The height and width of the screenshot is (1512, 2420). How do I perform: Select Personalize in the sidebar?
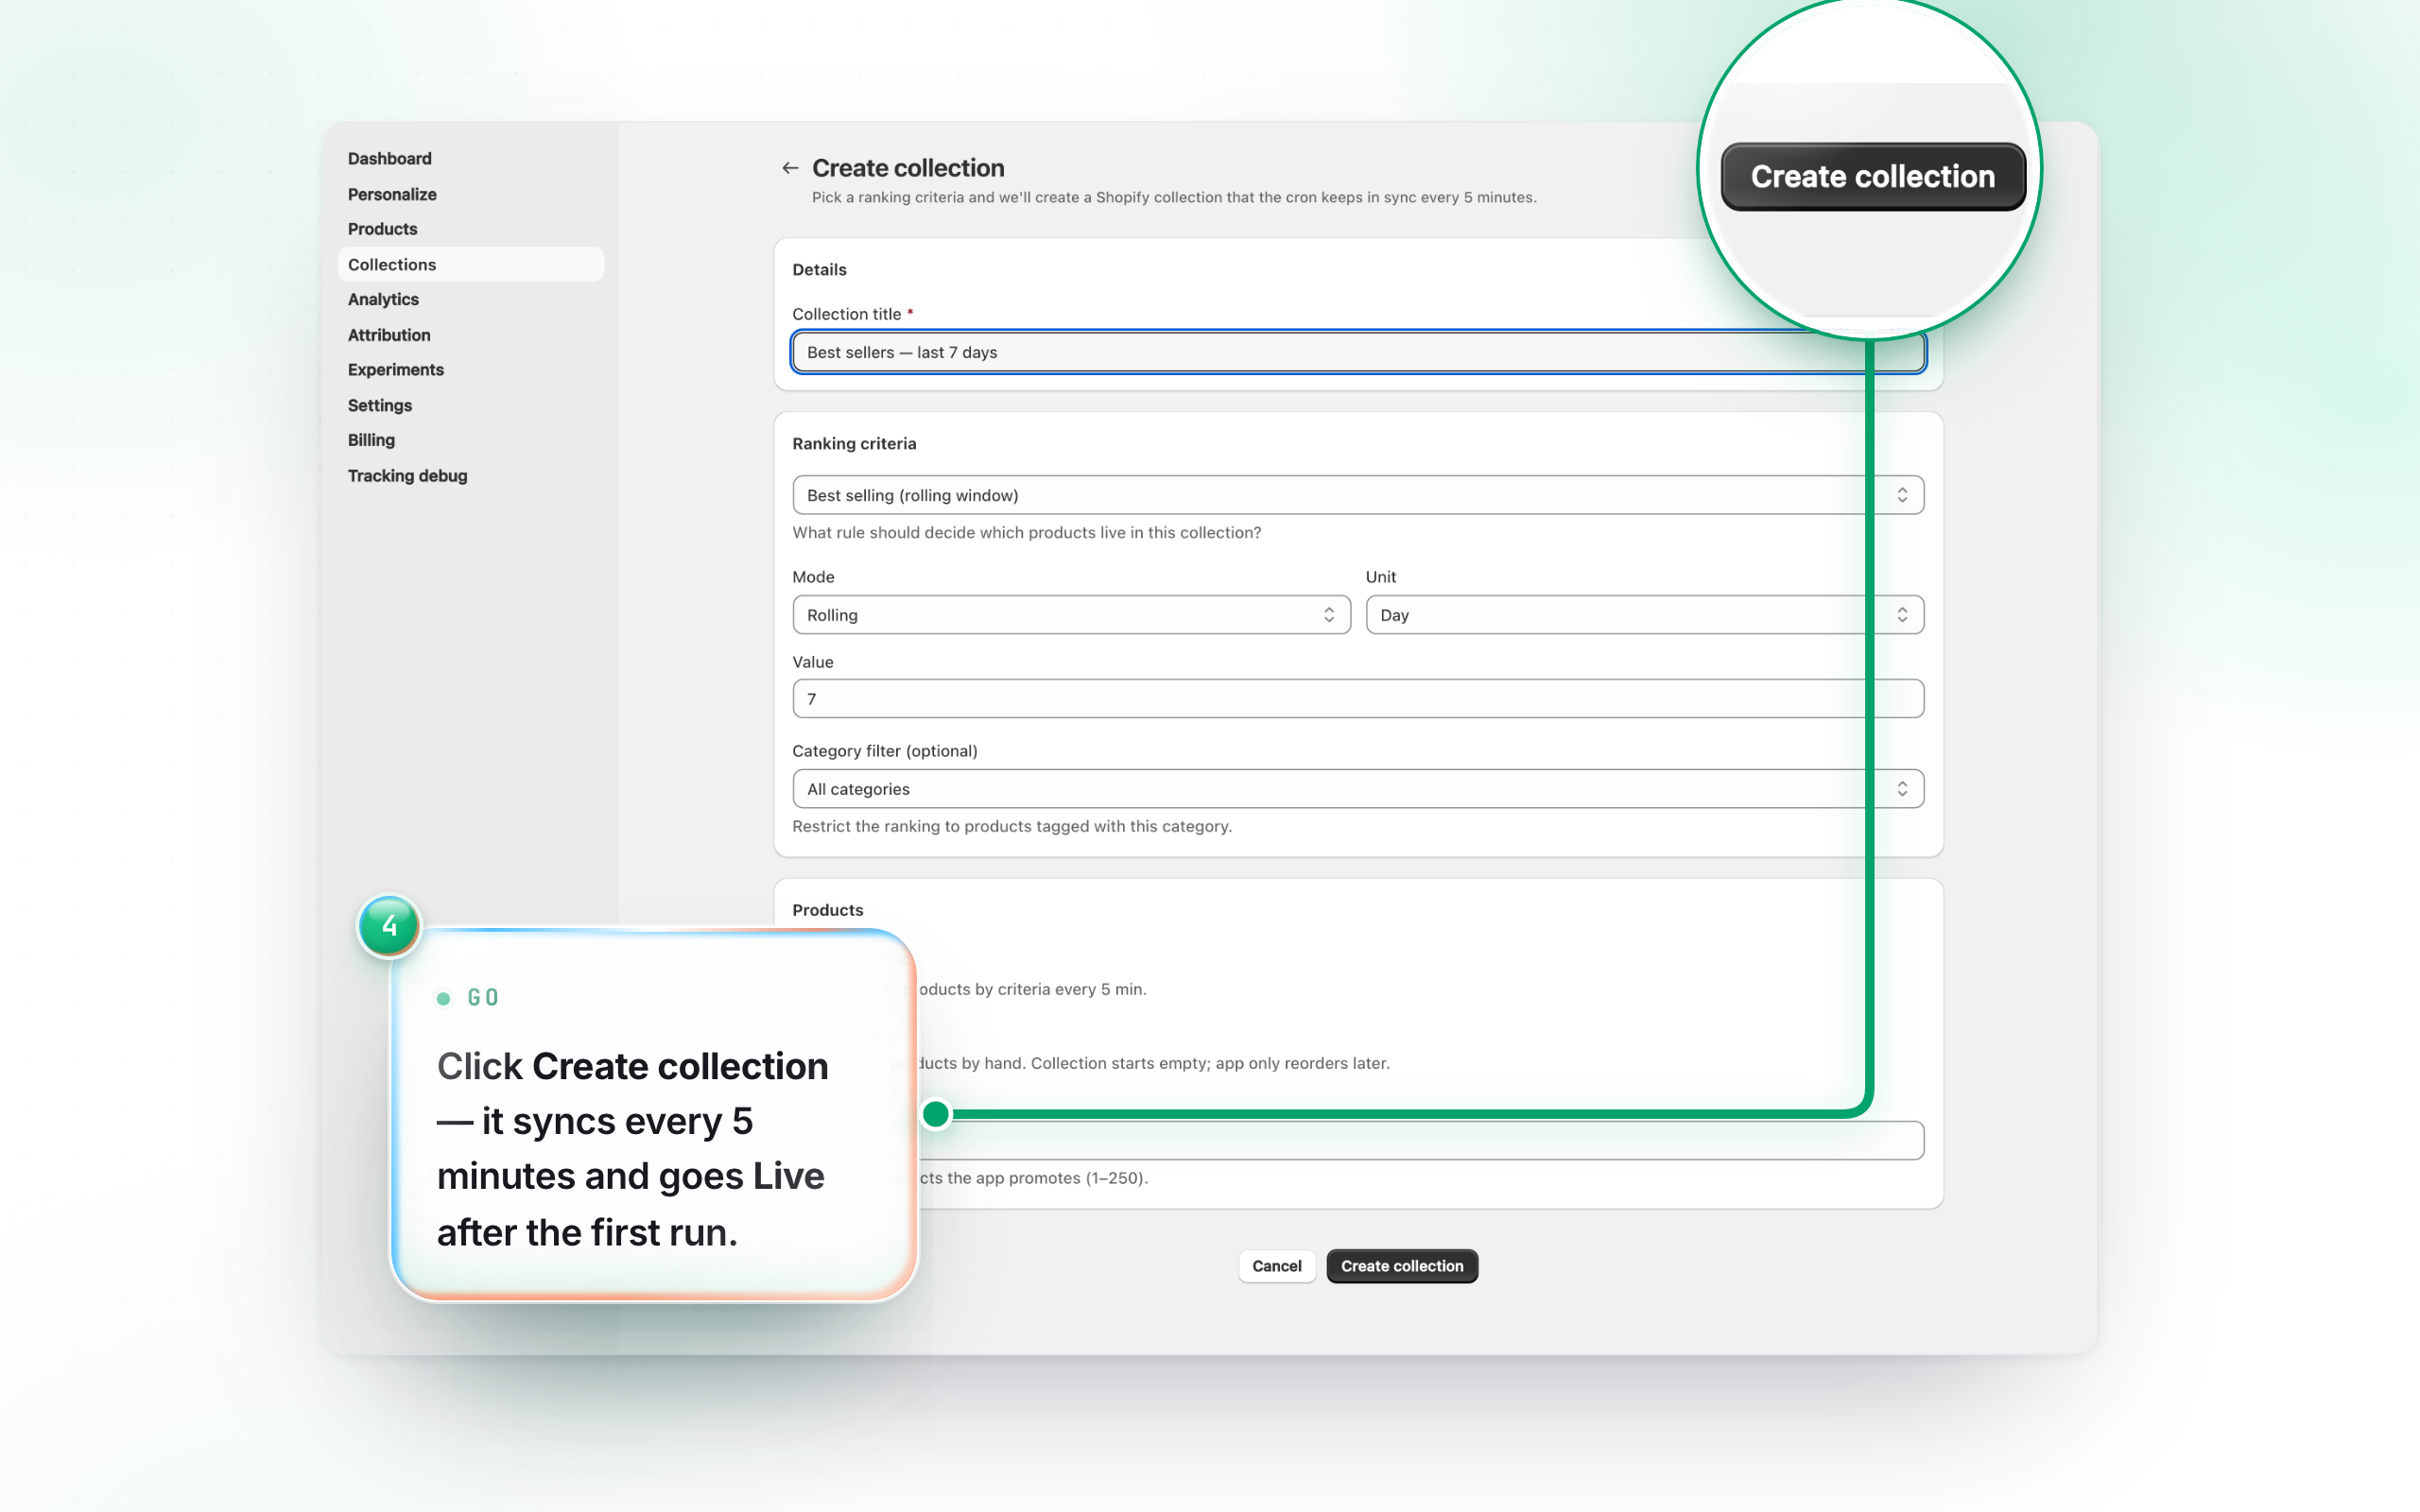tap(392, 194)
